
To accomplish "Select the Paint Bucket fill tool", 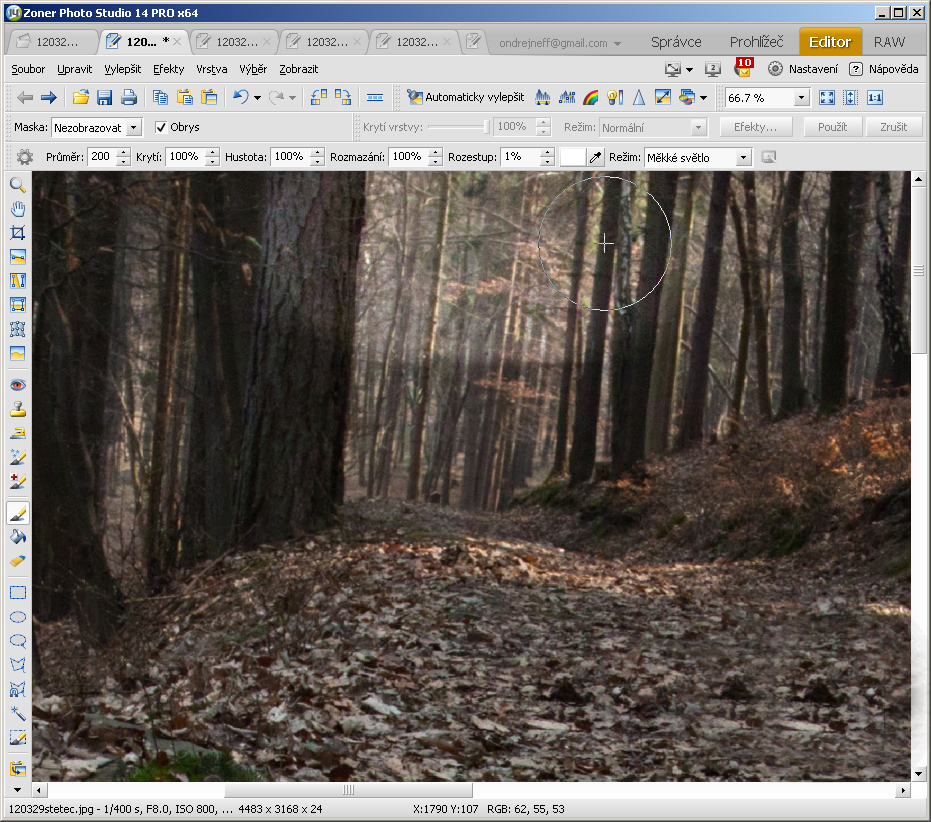I will coord(17,538).
